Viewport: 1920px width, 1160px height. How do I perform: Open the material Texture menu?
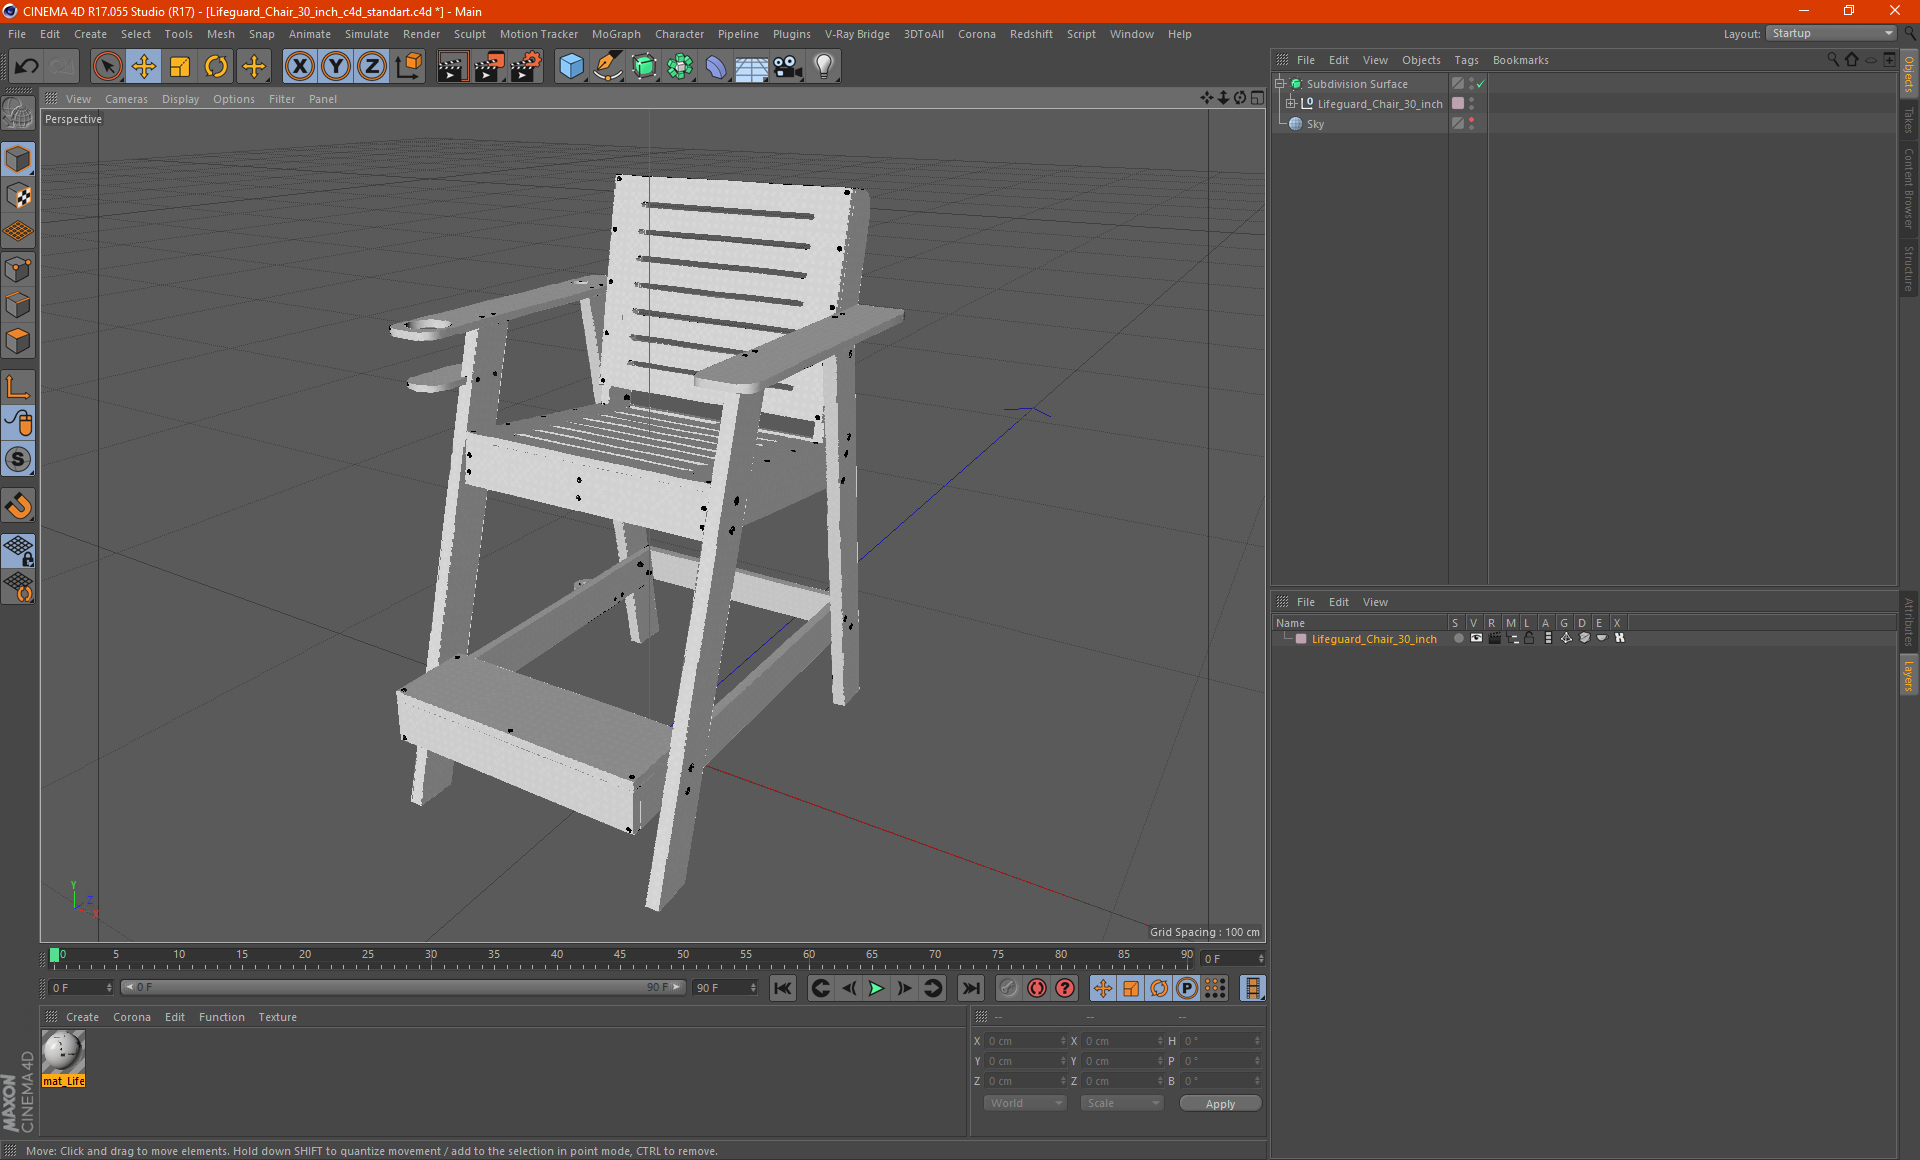277,1017
